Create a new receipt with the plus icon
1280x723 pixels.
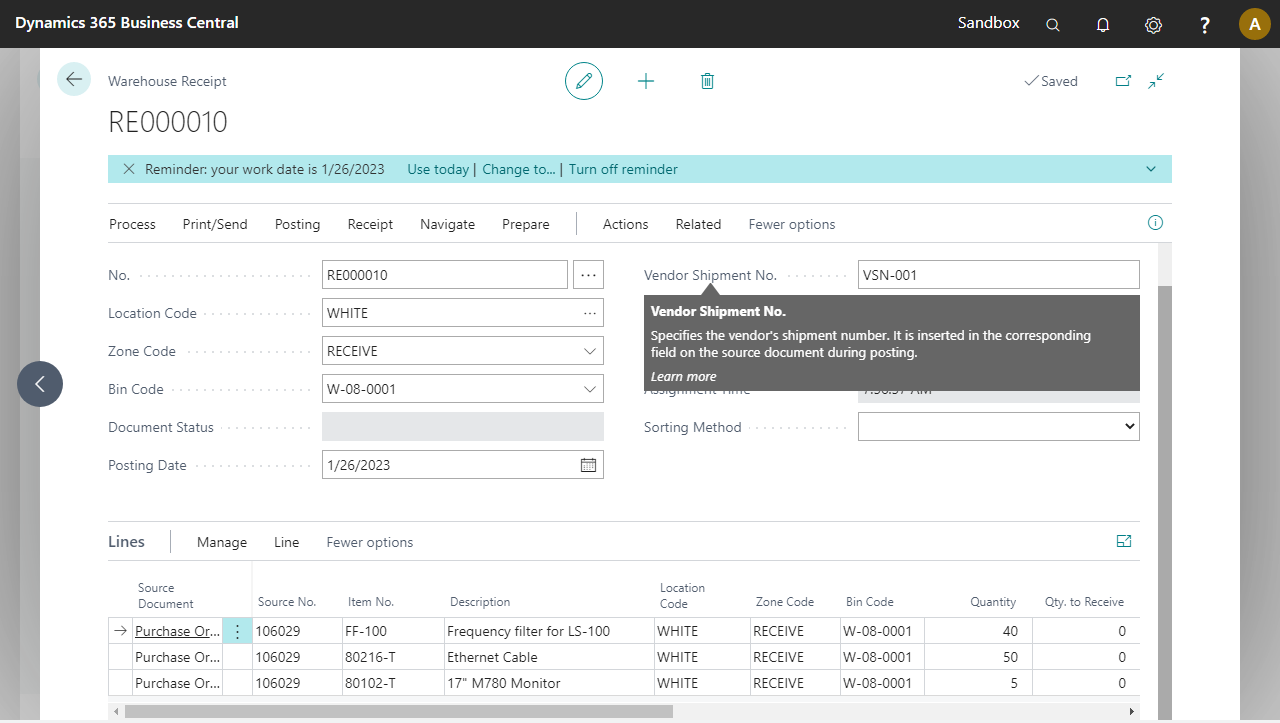pos(646,81)
